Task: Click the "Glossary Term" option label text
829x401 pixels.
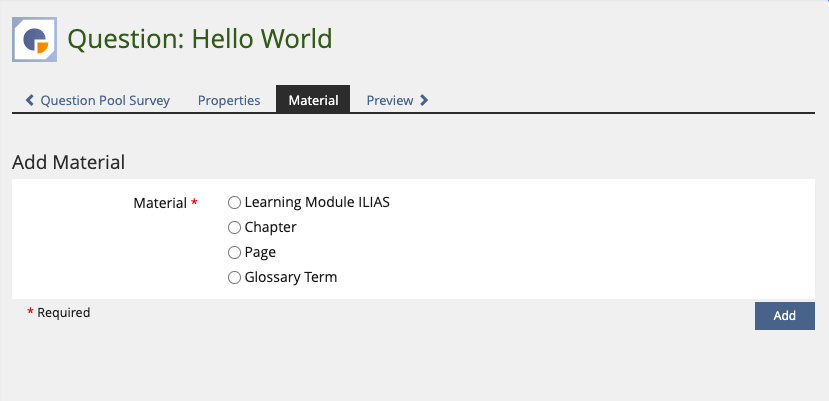Action: point(290,277)
